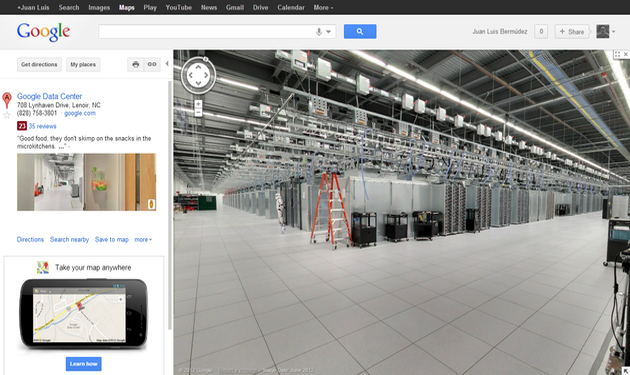Click address 708 Lynhaven Drive text
This screenshot has height=375, width=630.
click(59, 105)
